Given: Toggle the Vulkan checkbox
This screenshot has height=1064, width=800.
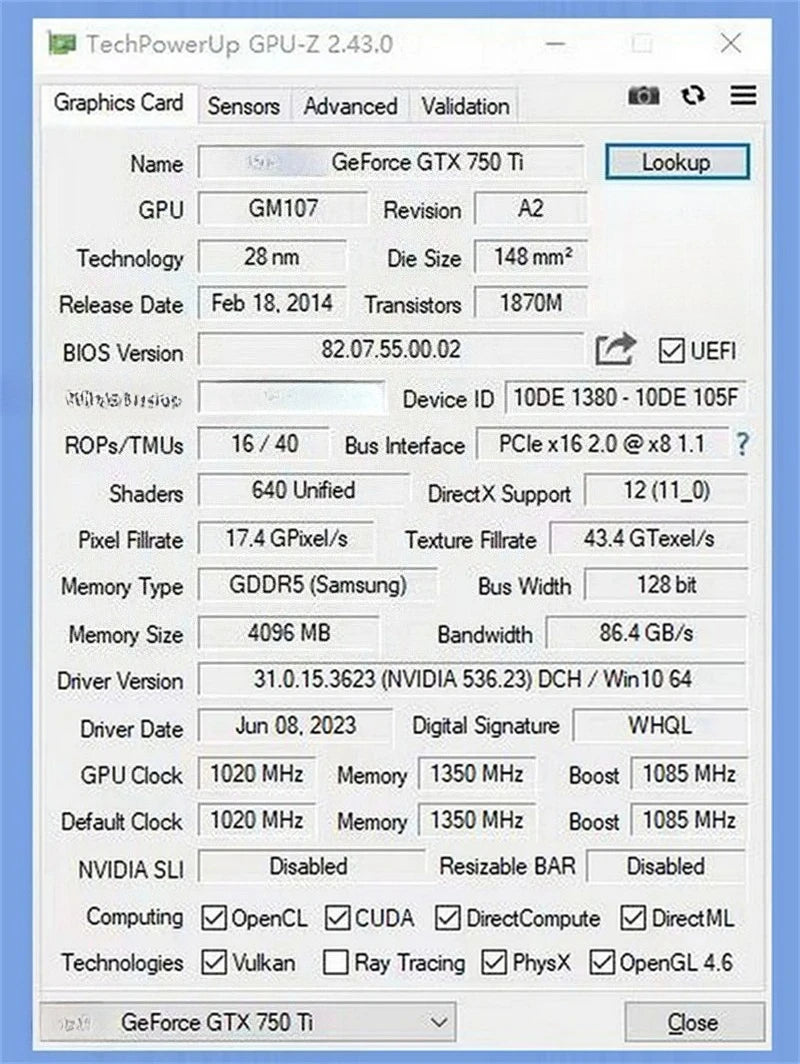Looking at the screenshot, I should click(x=214, y=962).
